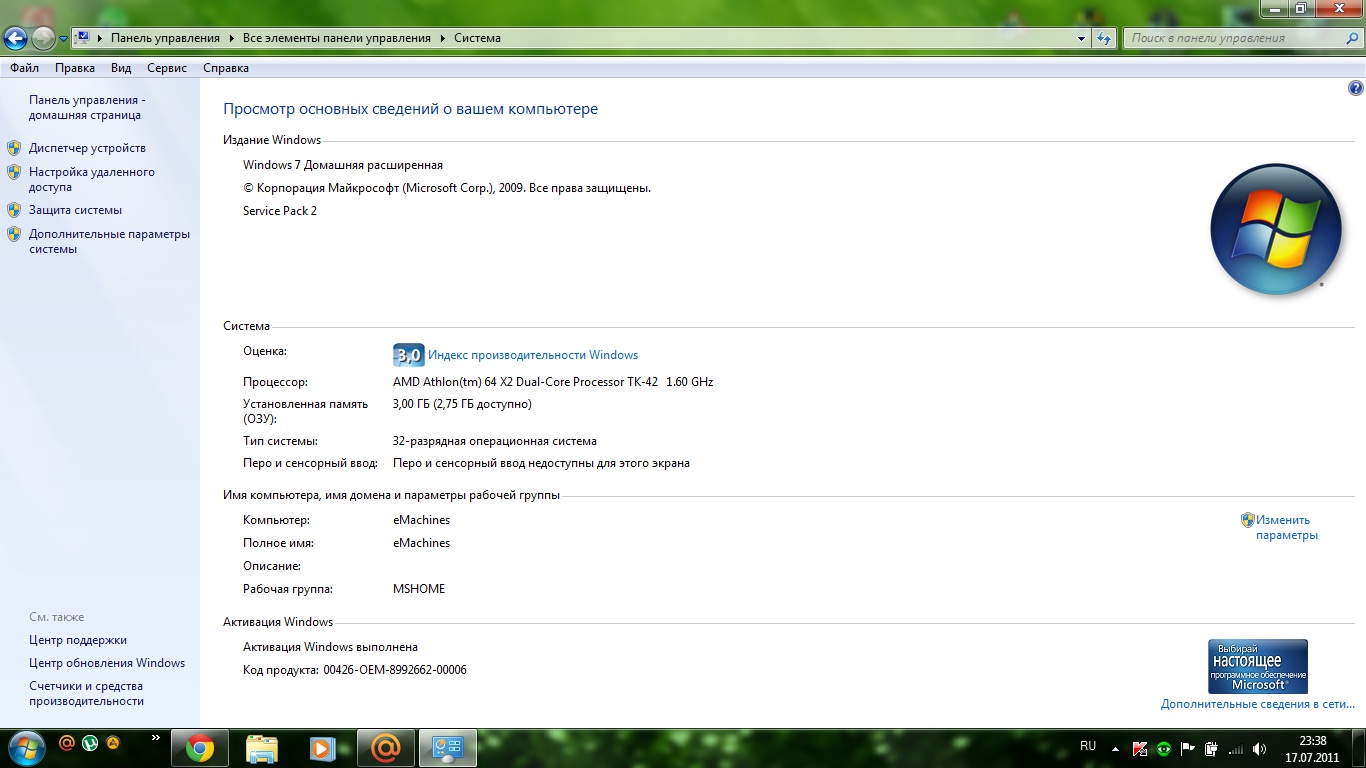Click the genuine Microsoft software badge
This screenshot has width=1366, height=768.
[1258, 666]
